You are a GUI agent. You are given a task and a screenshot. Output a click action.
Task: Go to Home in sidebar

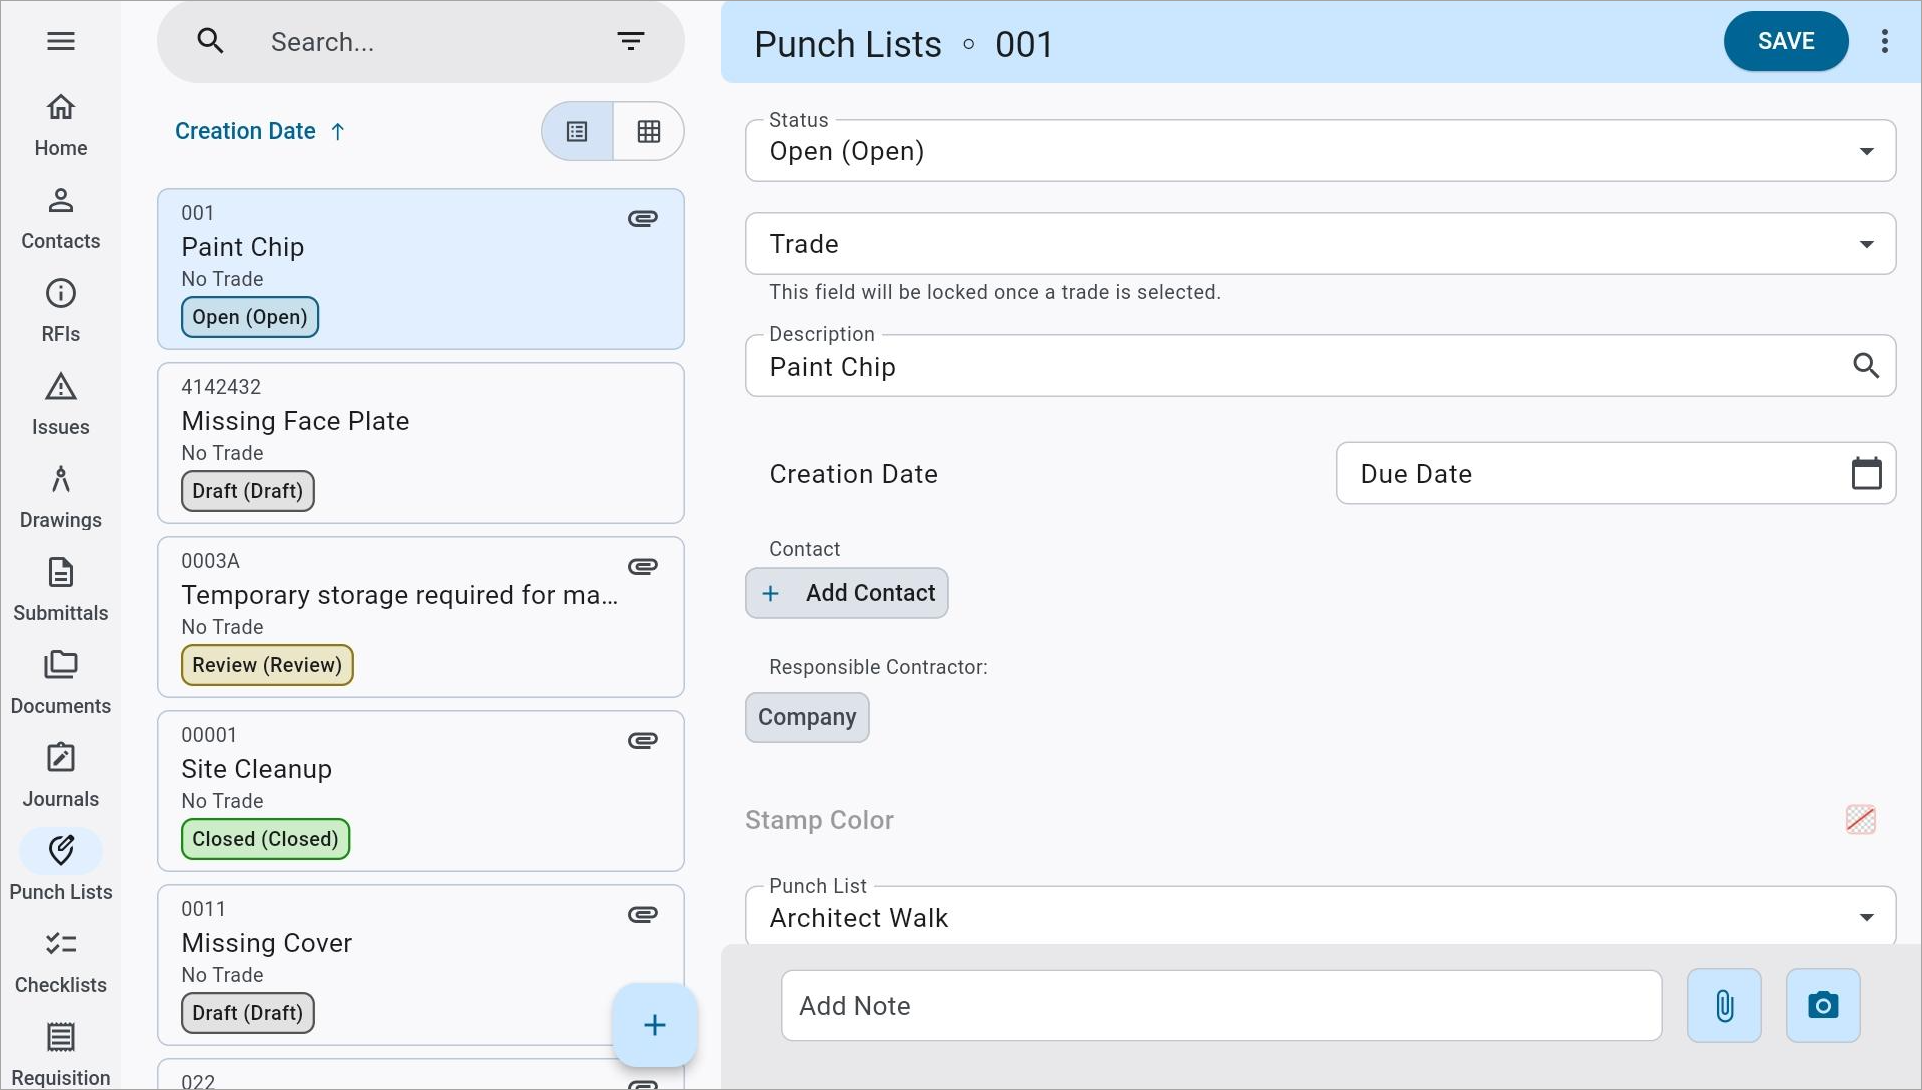click(x=61, y=125)
